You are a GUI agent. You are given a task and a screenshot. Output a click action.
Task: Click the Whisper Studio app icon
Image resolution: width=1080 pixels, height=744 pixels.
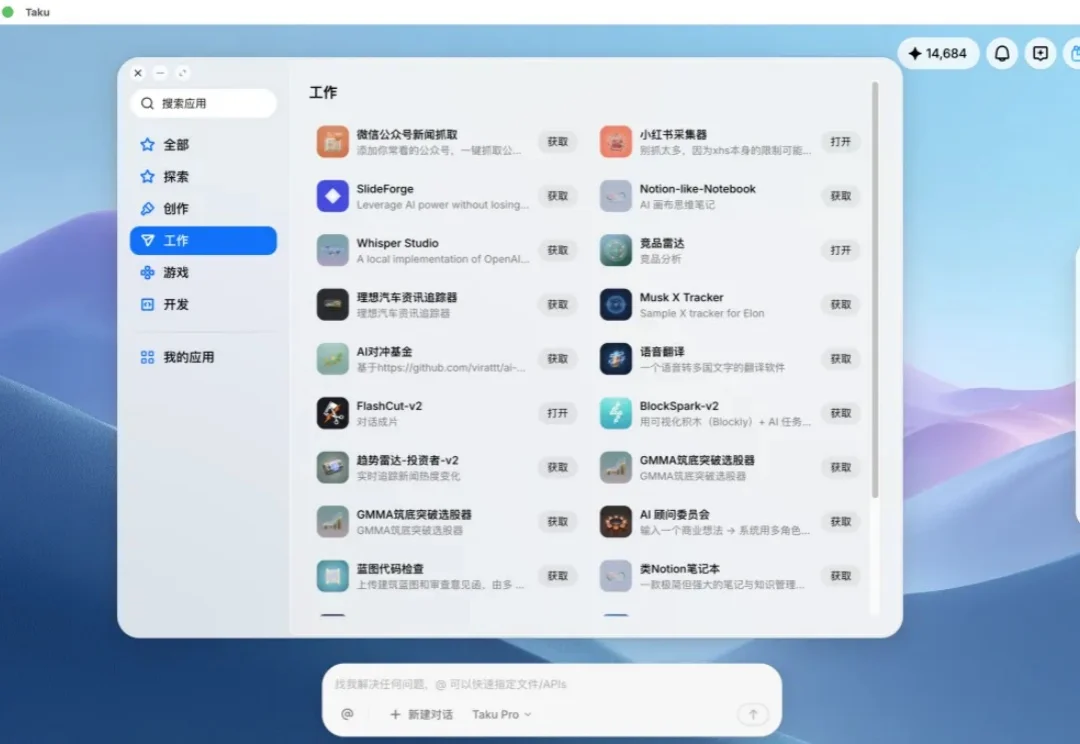click(332, 250)
